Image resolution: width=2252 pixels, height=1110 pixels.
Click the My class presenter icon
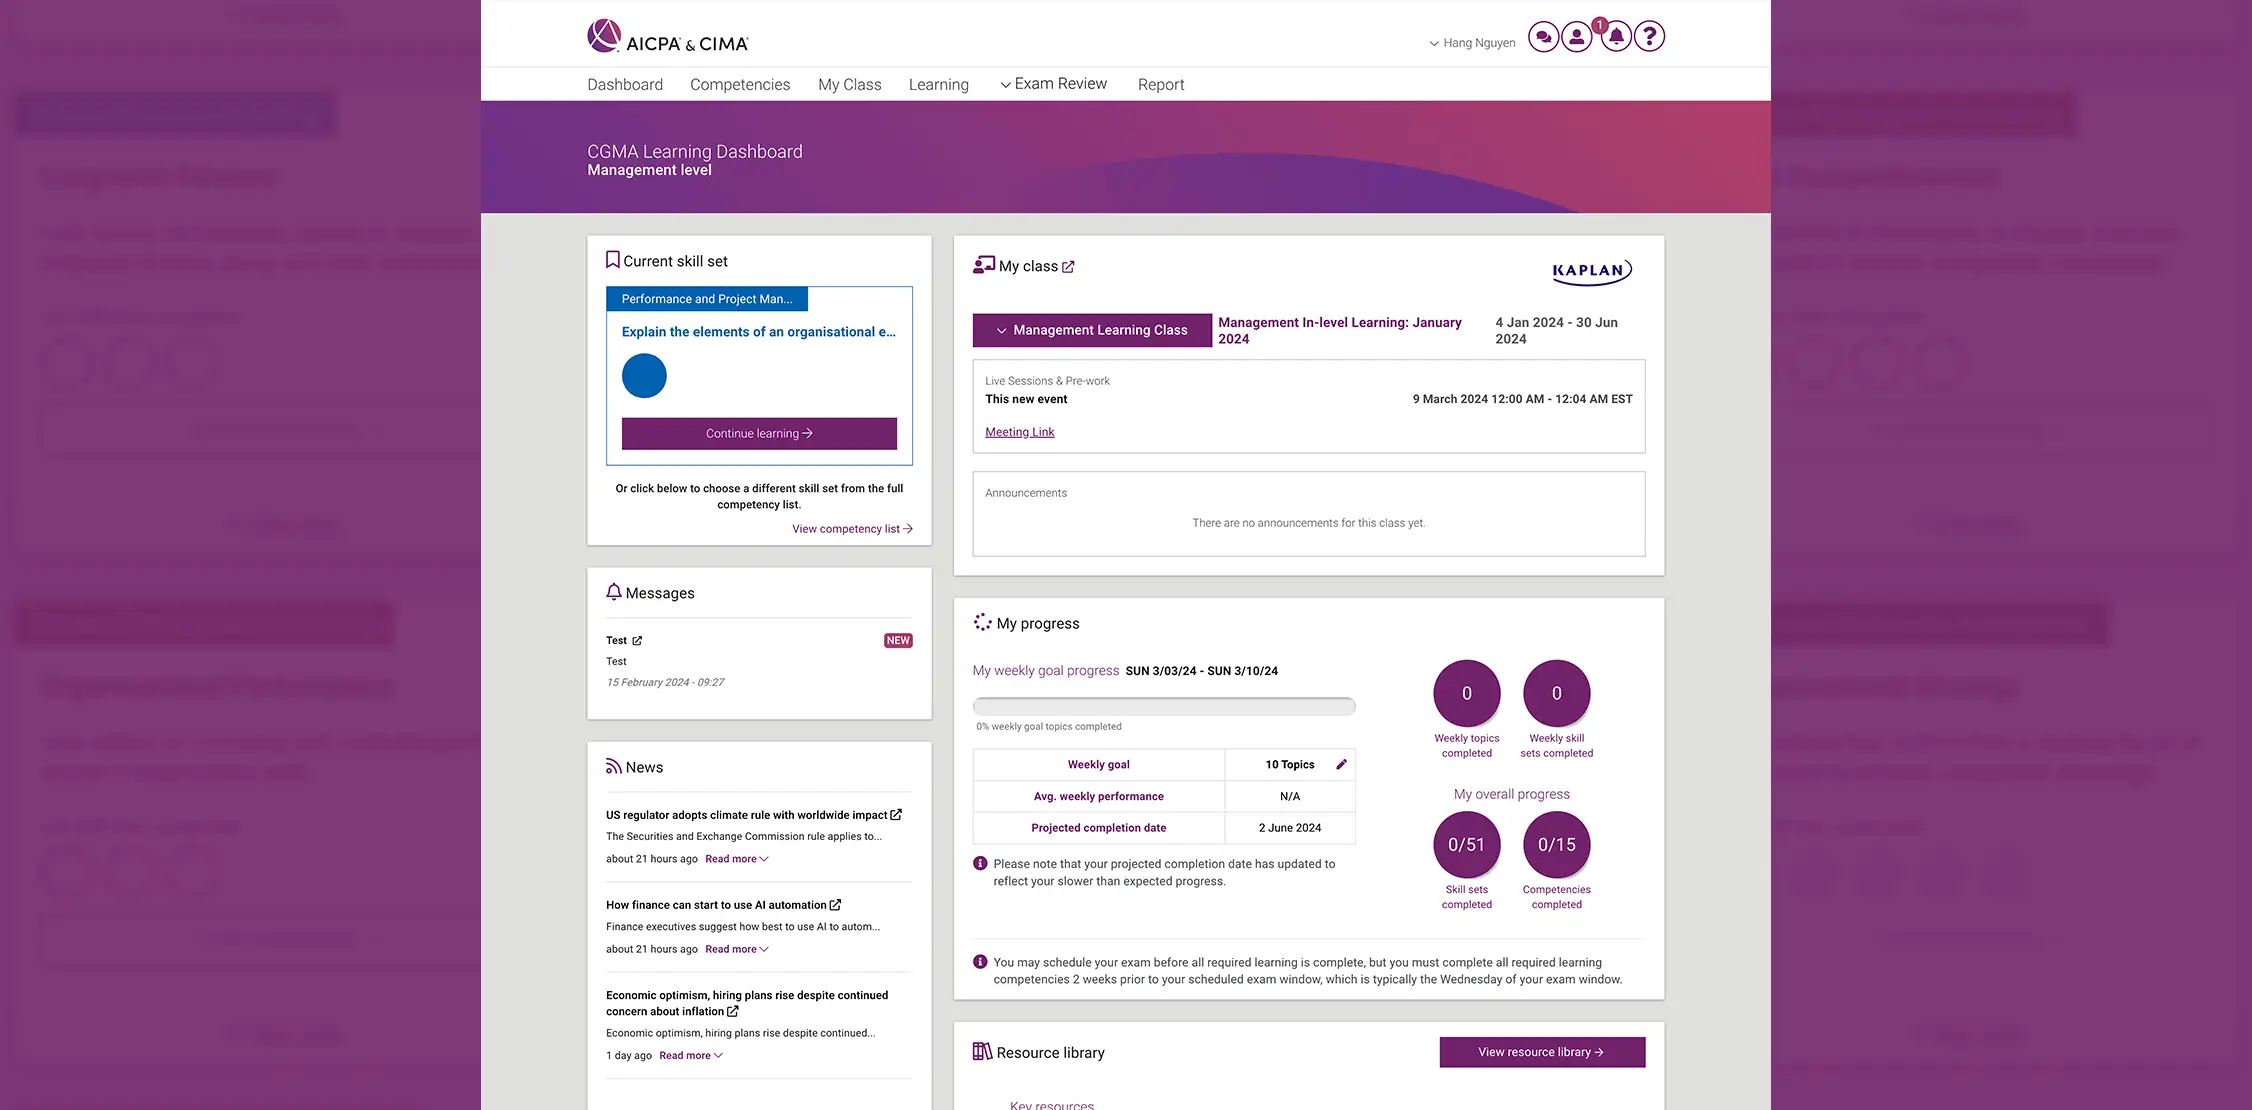tap(984, 265)
